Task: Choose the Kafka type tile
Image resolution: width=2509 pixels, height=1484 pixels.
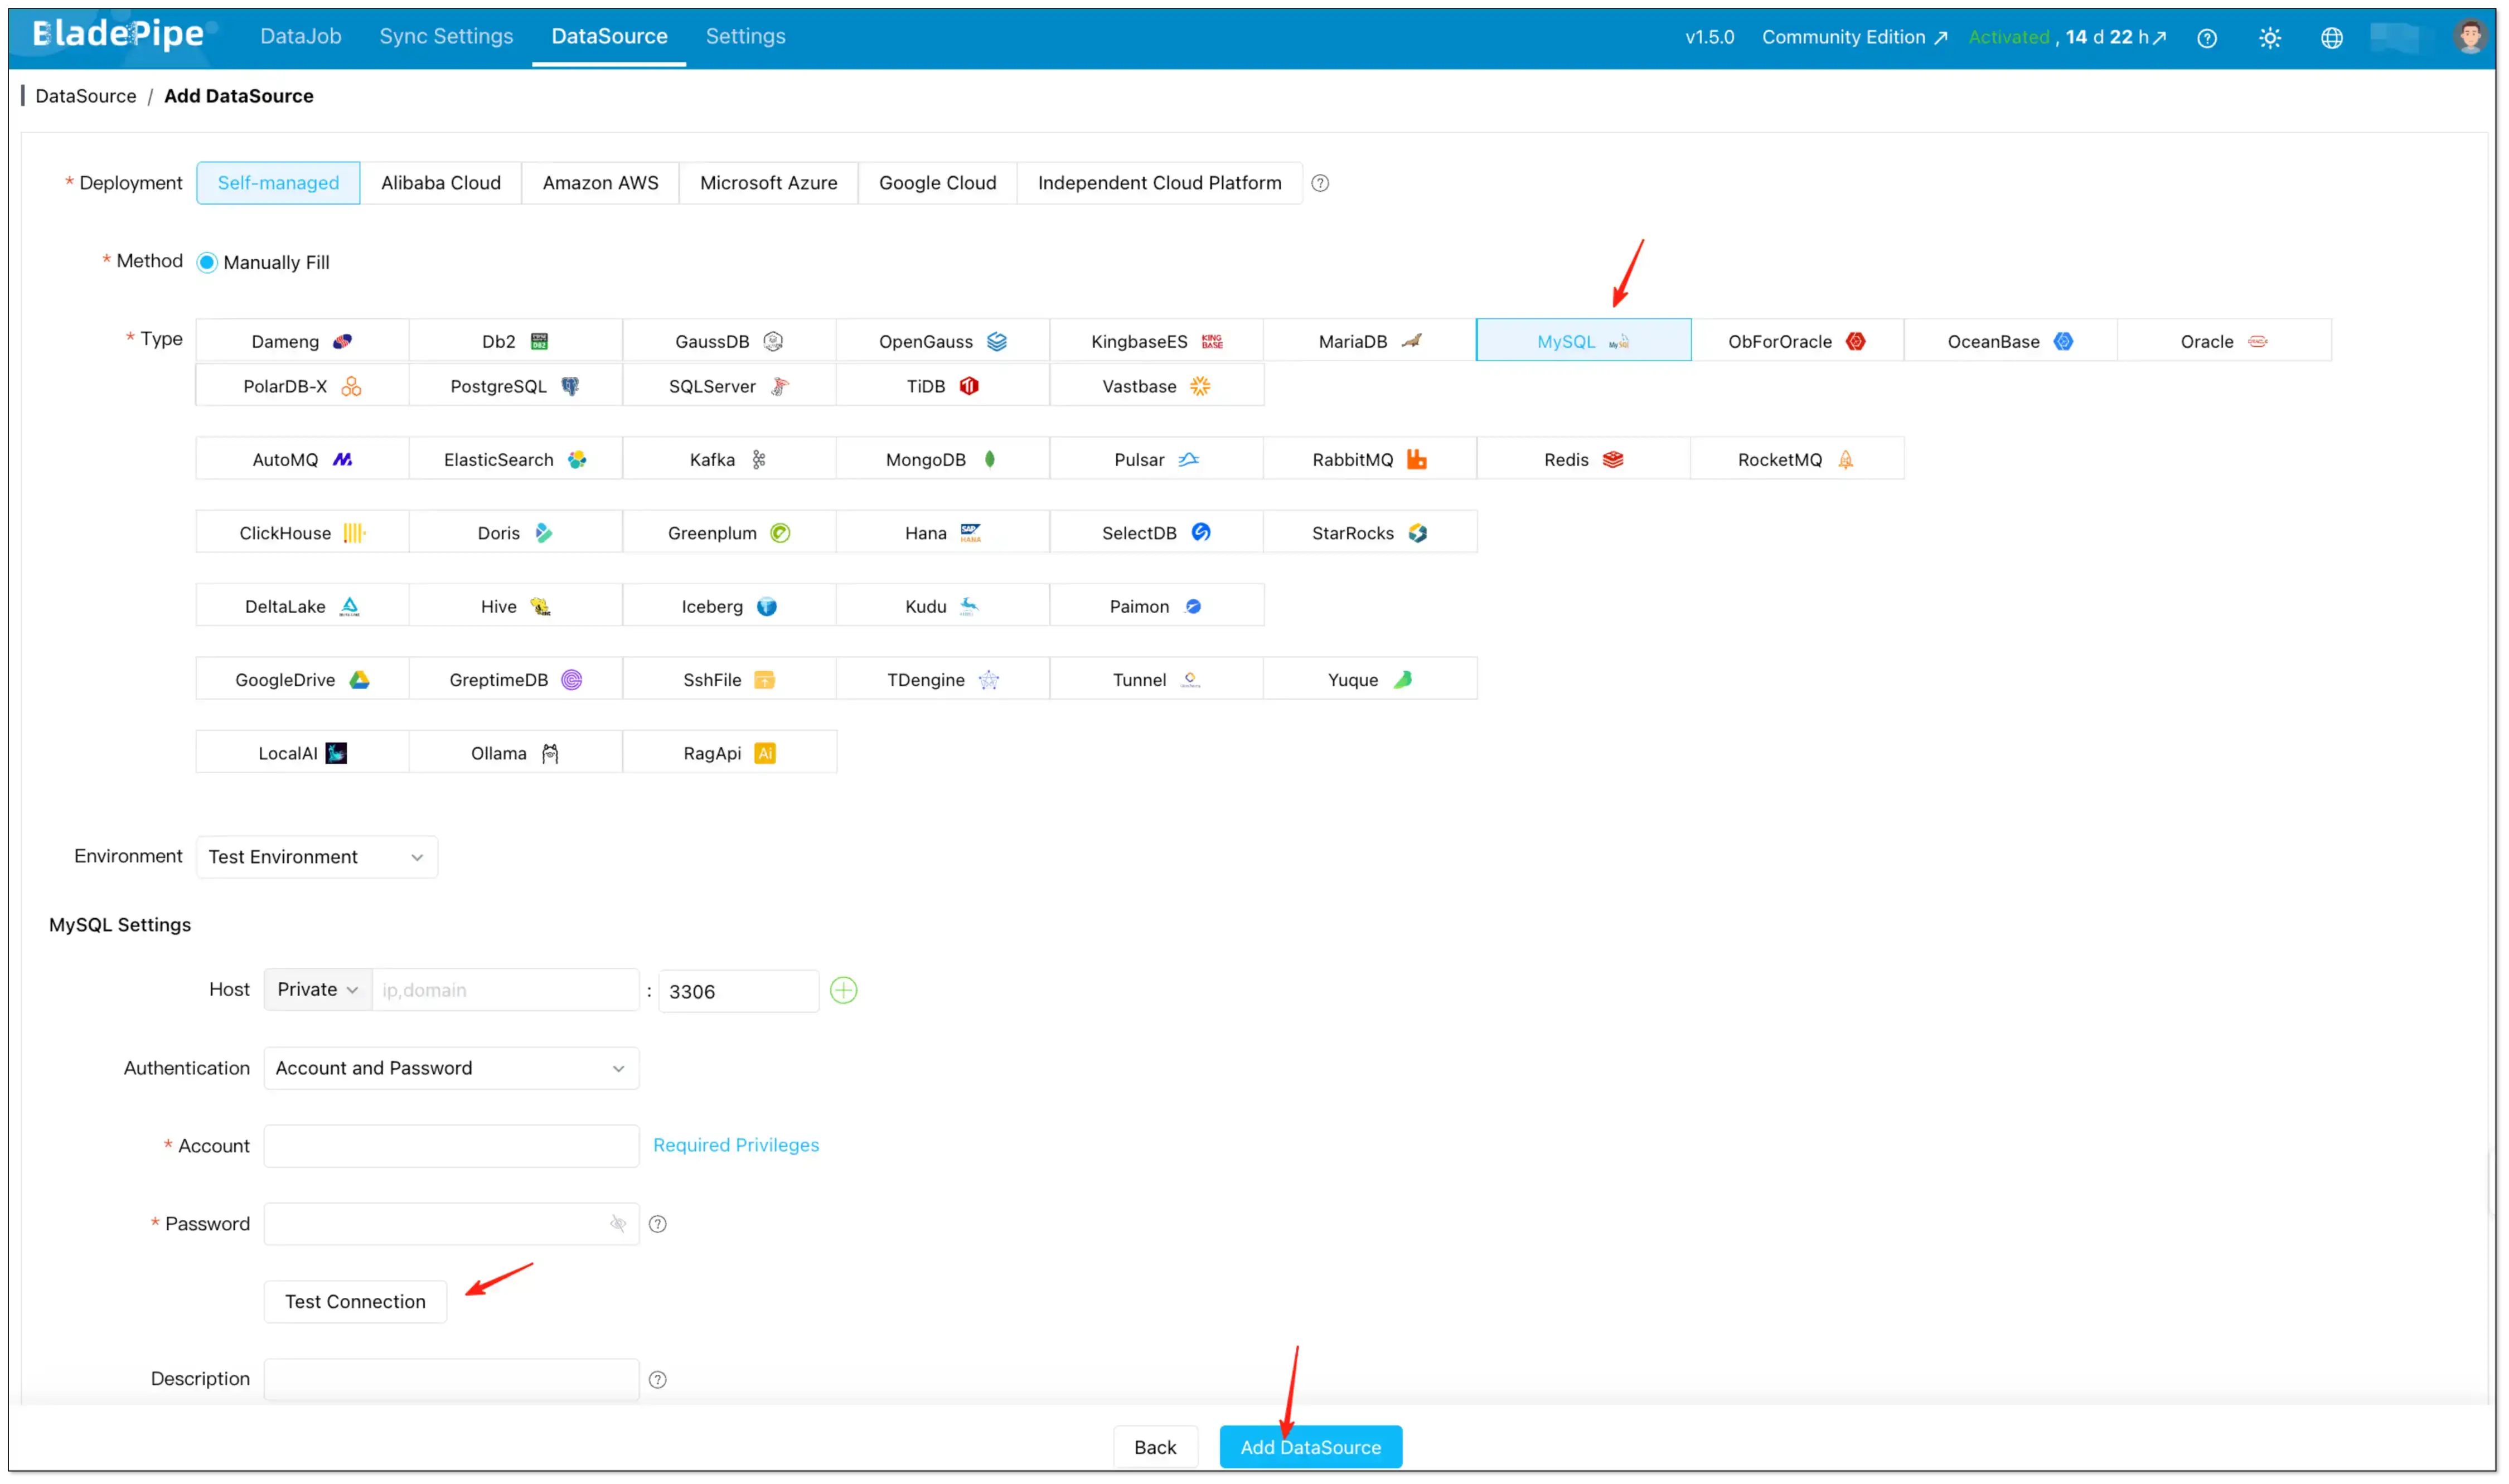Action: (729, 460)
